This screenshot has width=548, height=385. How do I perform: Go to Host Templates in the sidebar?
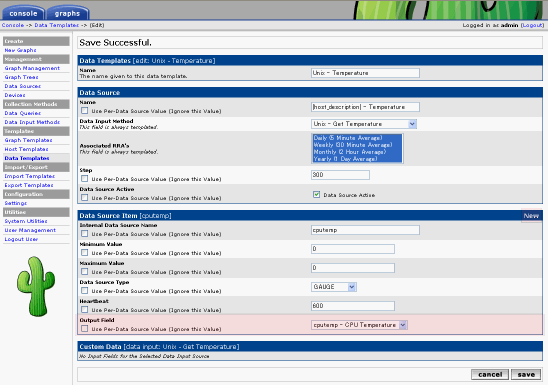click(27, 149)
